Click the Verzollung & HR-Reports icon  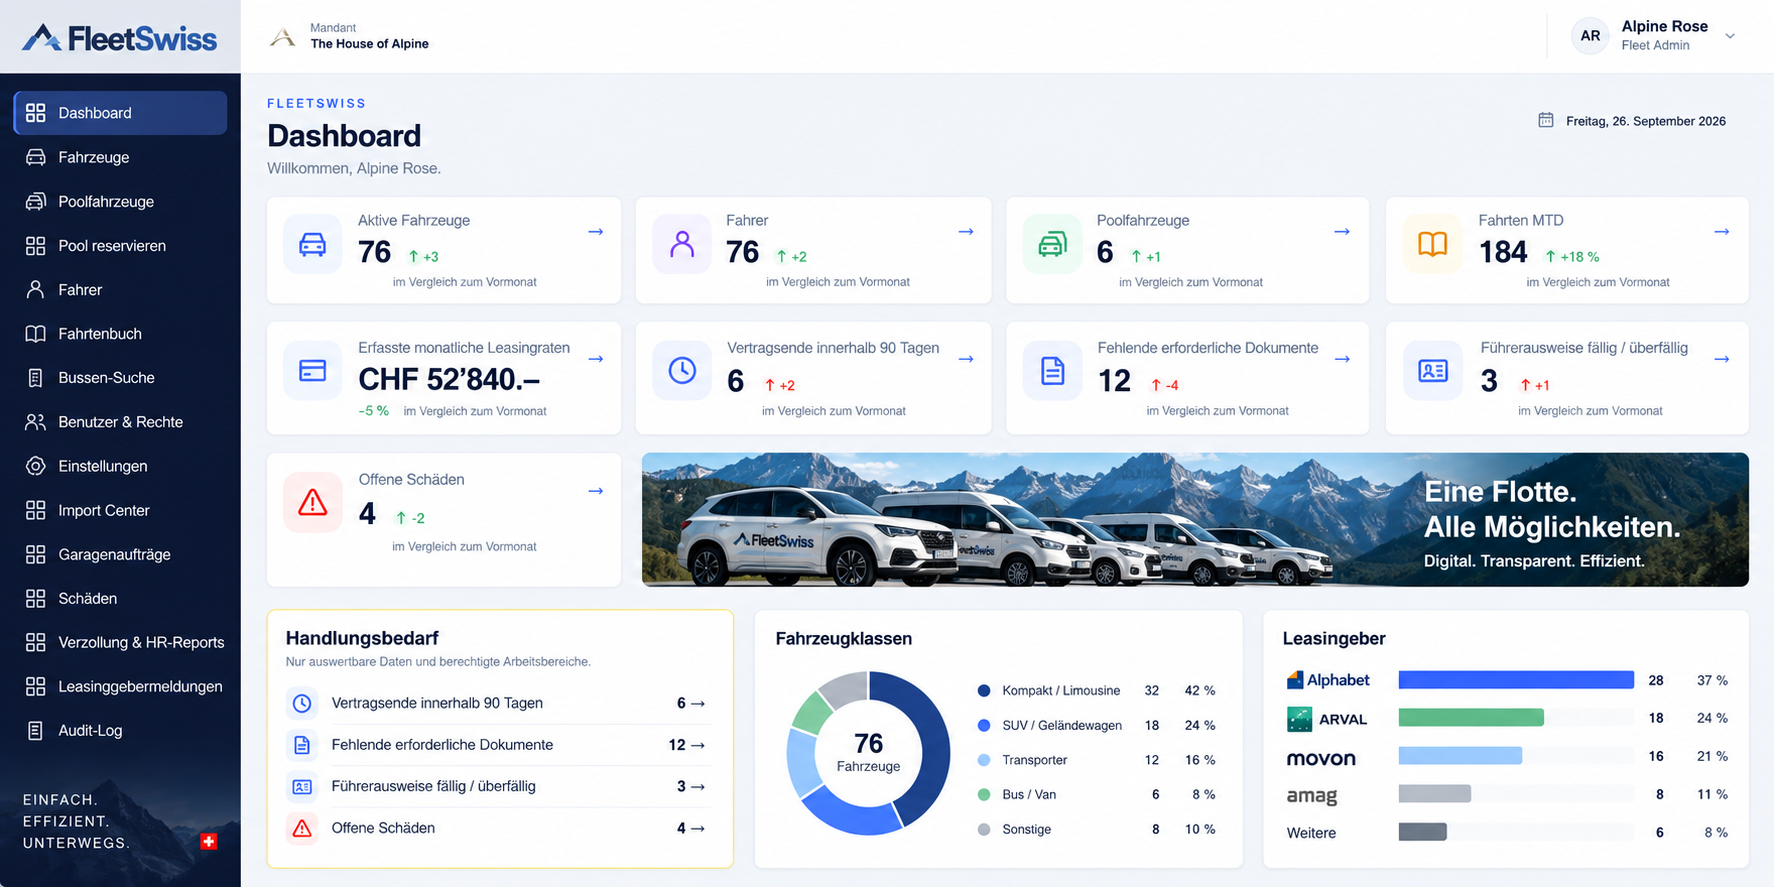[x=35, y=642]
